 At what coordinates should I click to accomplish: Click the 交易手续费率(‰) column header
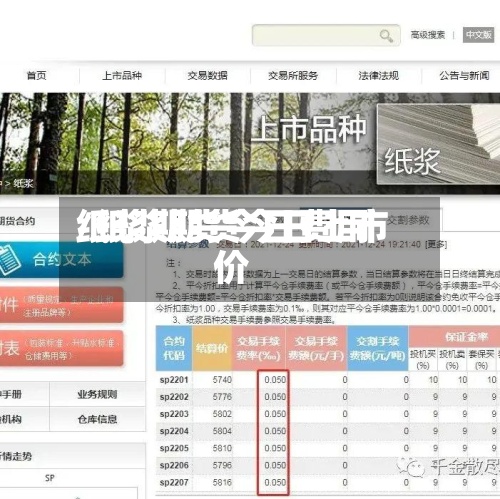(x=259, y=348)
